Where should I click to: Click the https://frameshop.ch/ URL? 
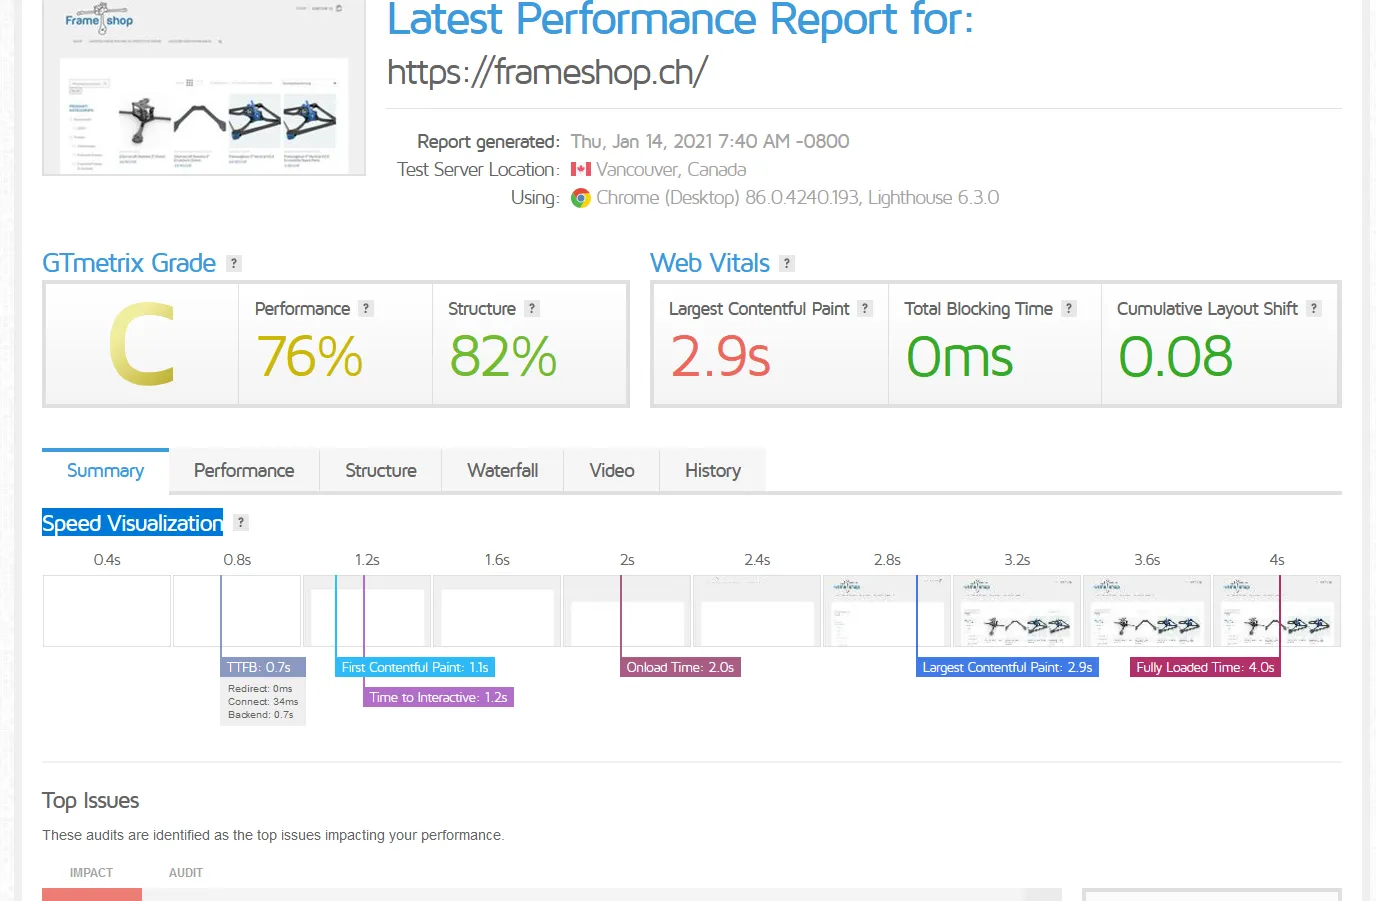548,72
